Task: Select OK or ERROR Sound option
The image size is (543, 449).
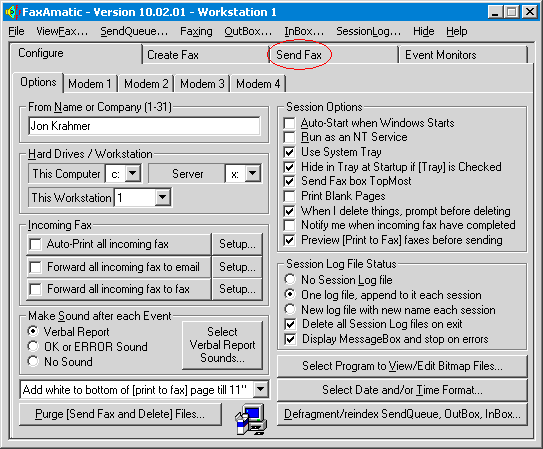Action: 33,346
